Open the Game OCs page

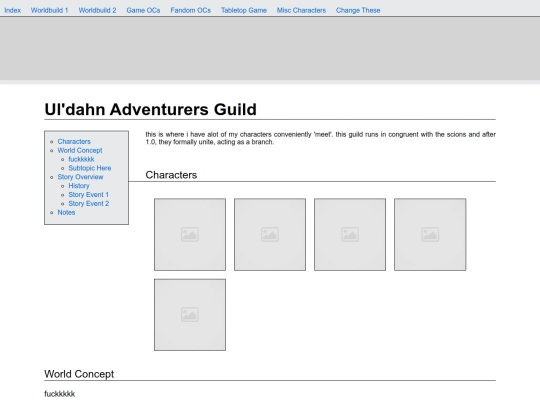[x=143, y=10]
